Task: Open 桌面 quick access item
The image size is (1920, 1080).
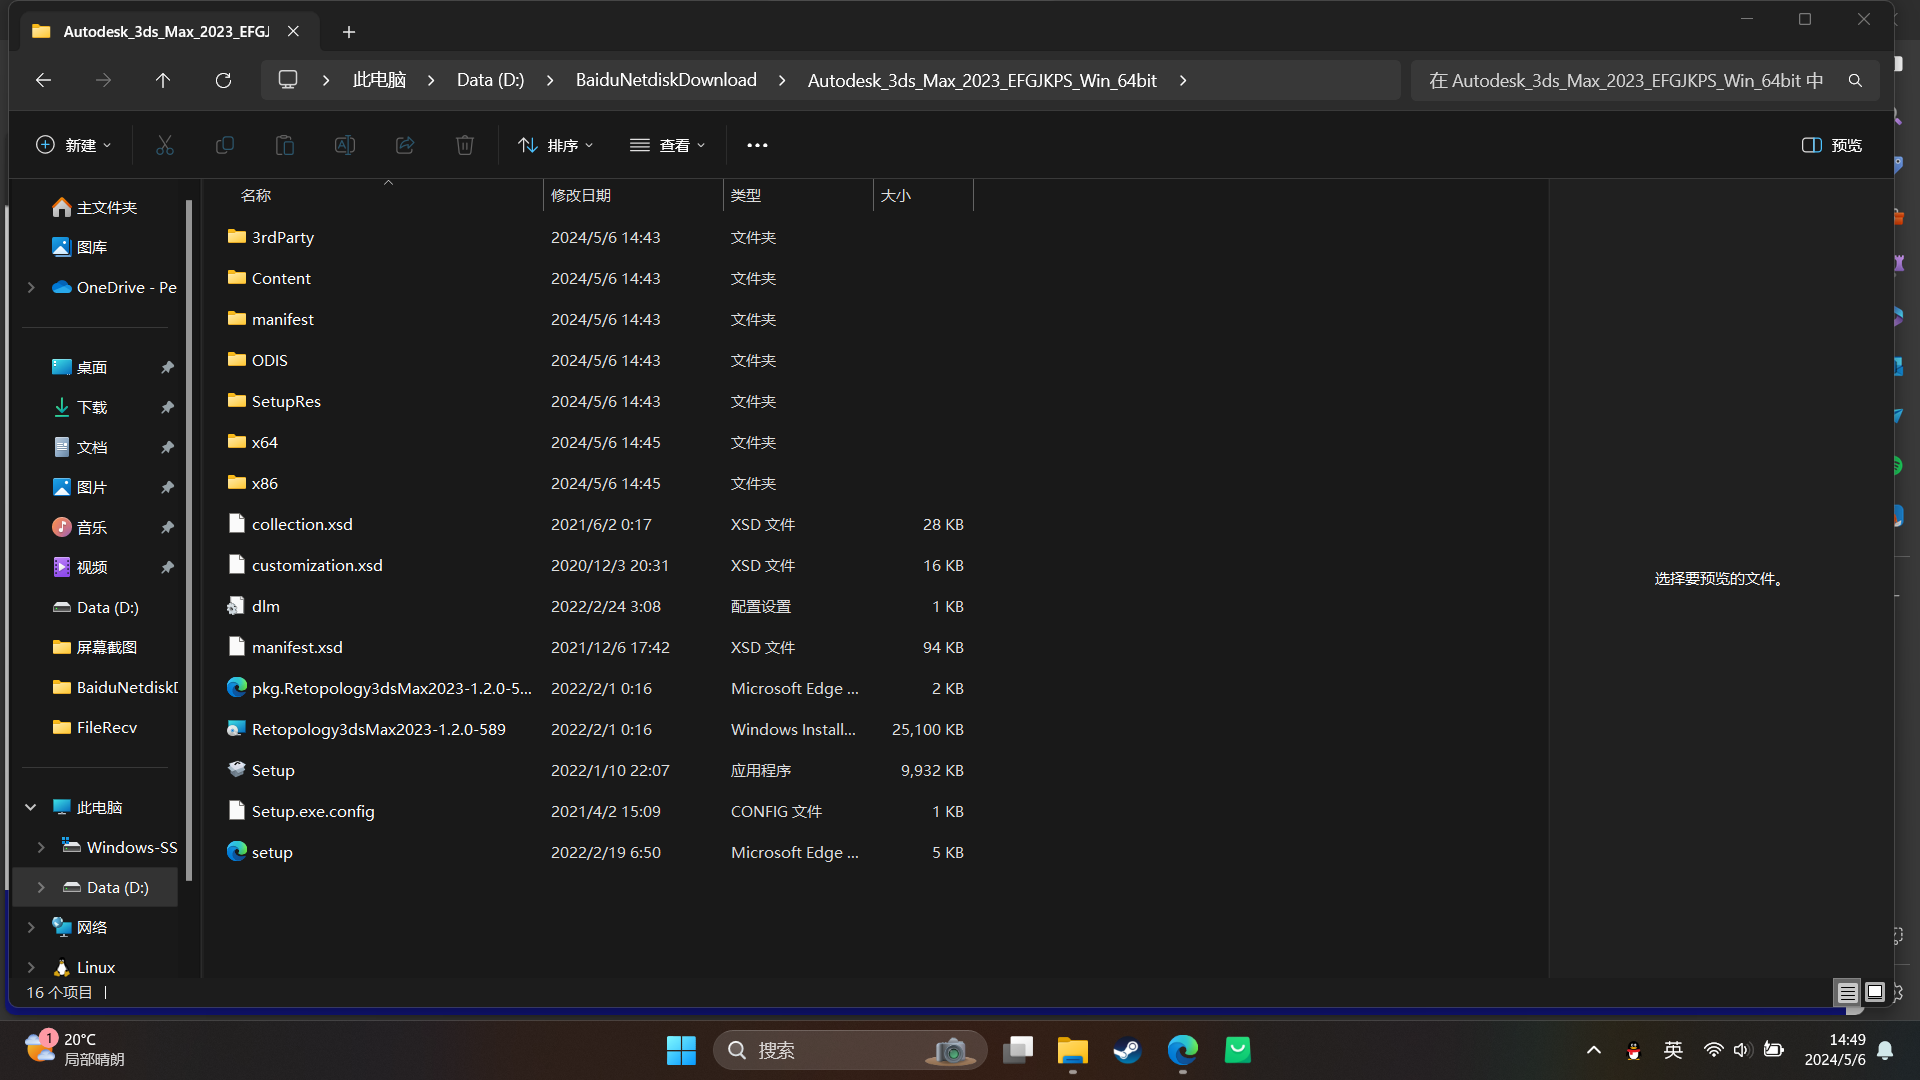Action: [79, 367]
